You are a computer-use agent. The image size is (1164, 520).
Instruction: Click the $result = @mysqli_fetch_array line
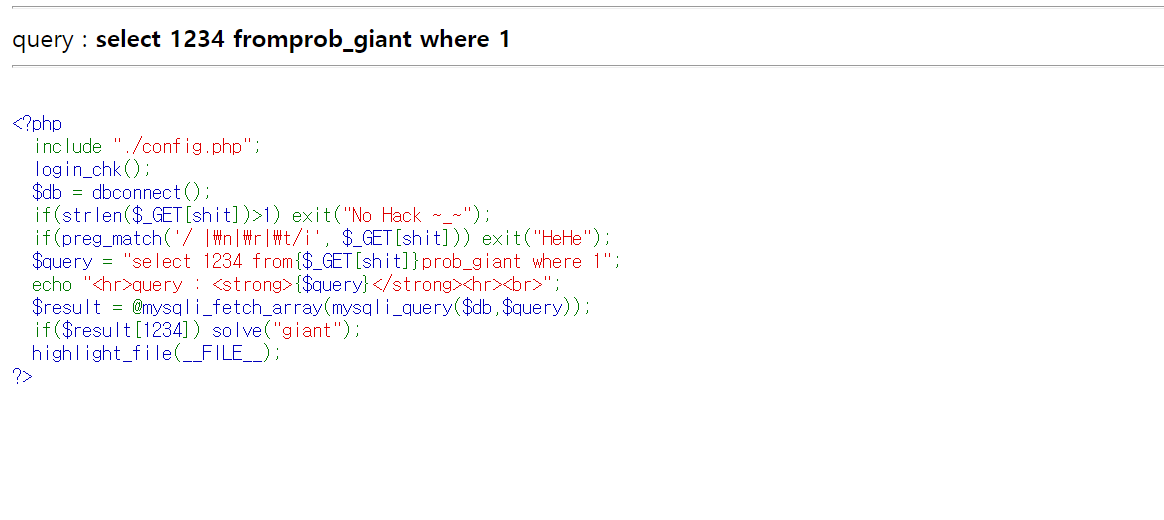[x=311, y=308]
